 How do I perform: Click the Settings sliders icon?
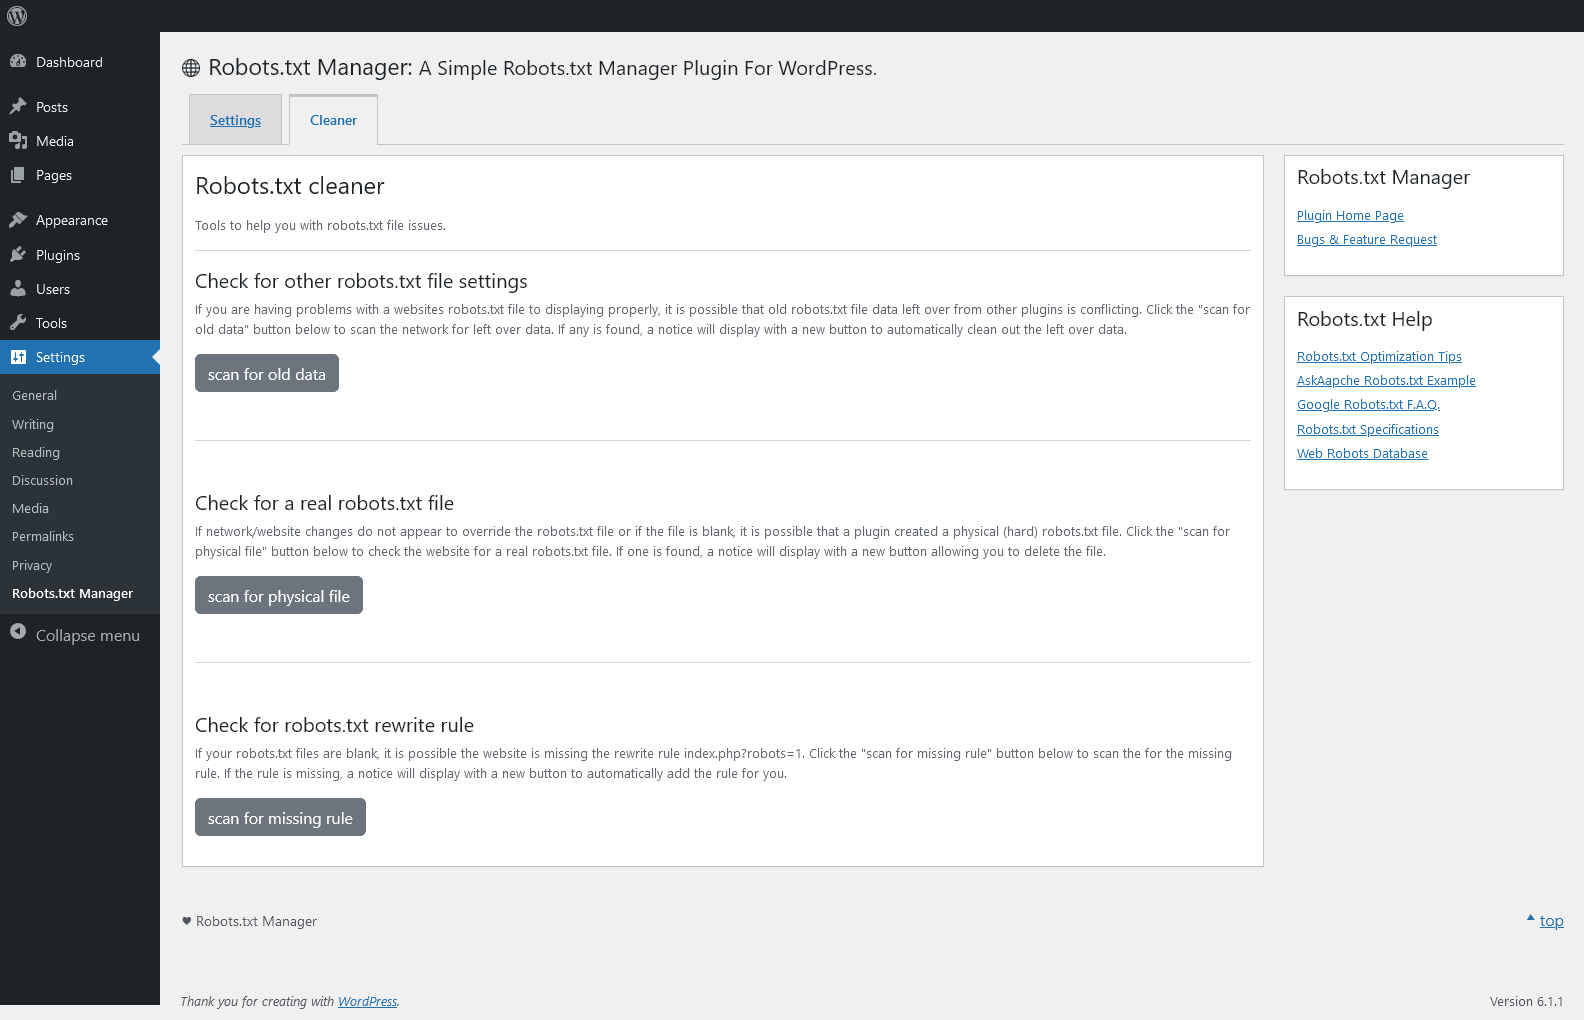(x=18, y=356)
